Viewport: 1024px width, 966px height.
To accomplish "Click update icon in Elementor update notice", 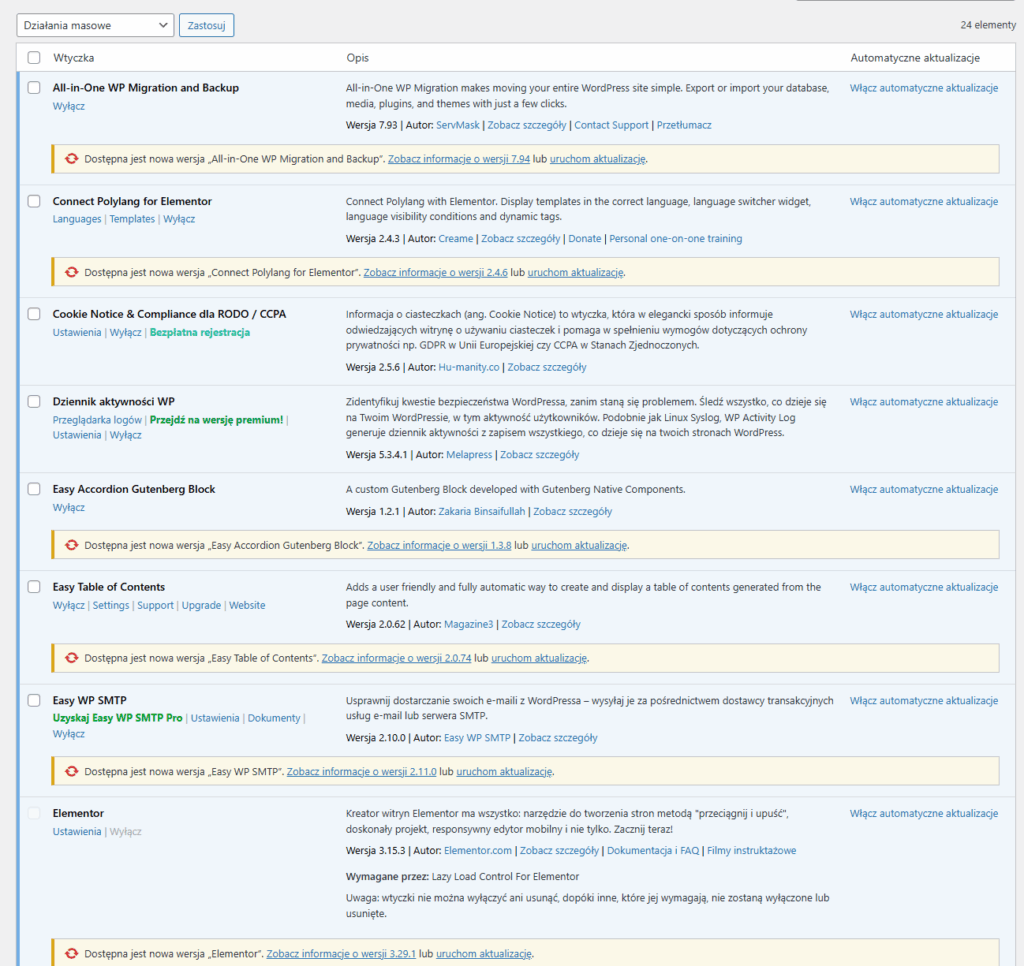I will click(x=71, y=954).
